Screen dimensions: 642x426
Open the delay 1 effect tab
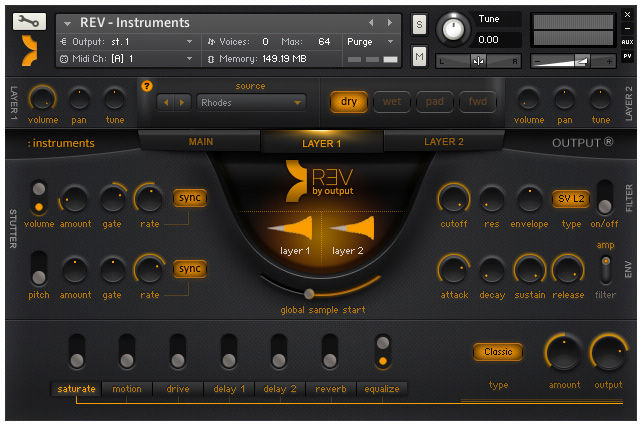tap(229, 389)
